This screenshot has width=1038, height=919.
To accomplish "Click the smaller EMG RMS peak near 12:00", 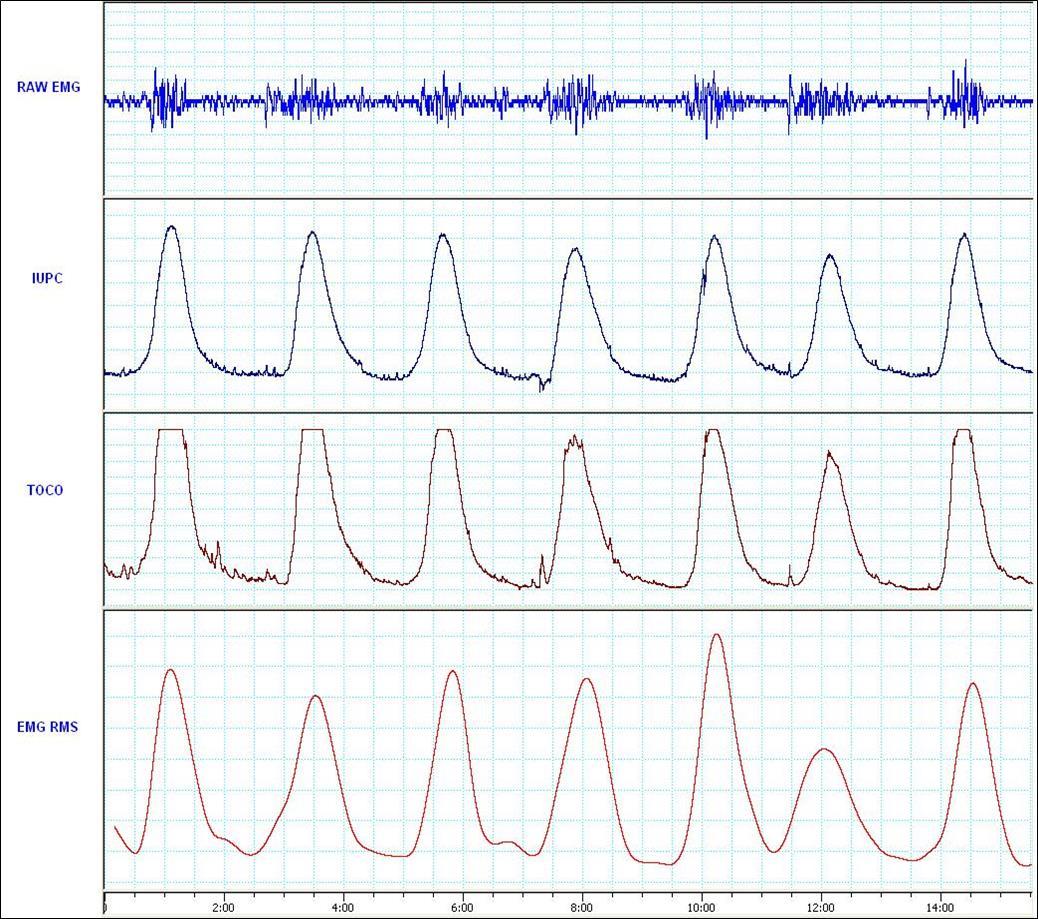I will [825, 748].
